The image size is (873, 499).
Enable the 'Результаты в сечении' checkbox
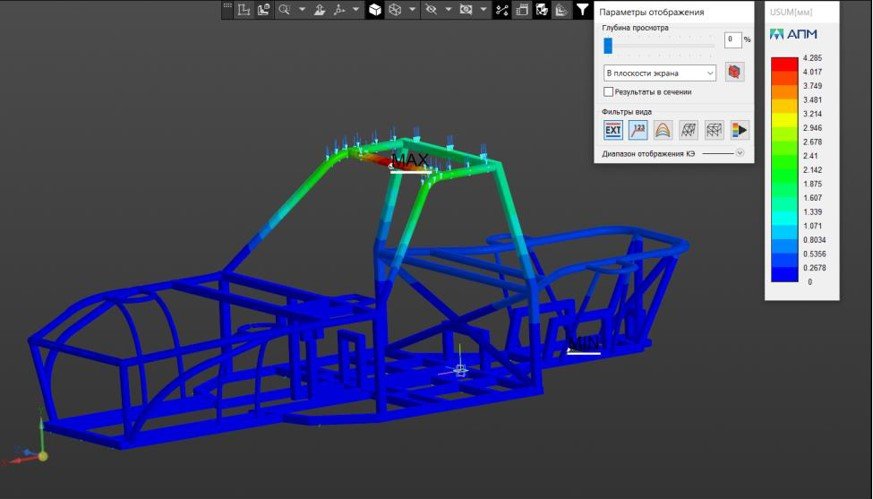point(608,92)
